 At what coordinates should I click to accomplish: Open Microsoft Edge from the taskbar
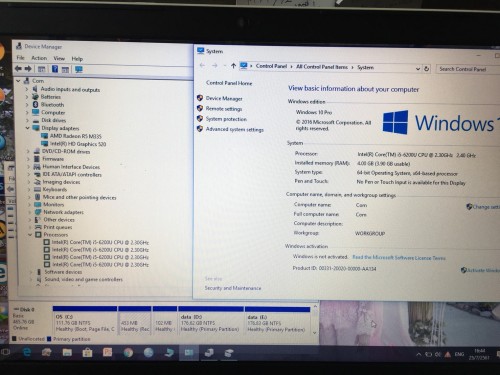(27, 352)
